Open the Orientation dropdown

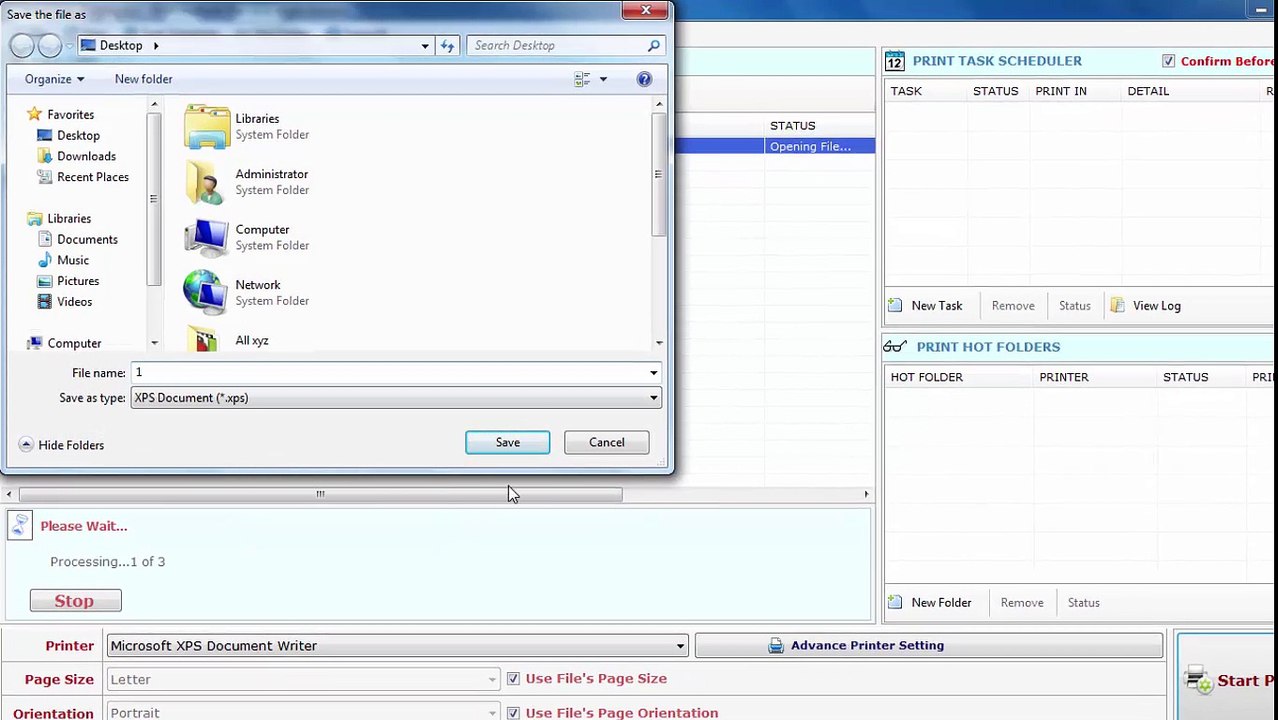[x=303, y=713]
